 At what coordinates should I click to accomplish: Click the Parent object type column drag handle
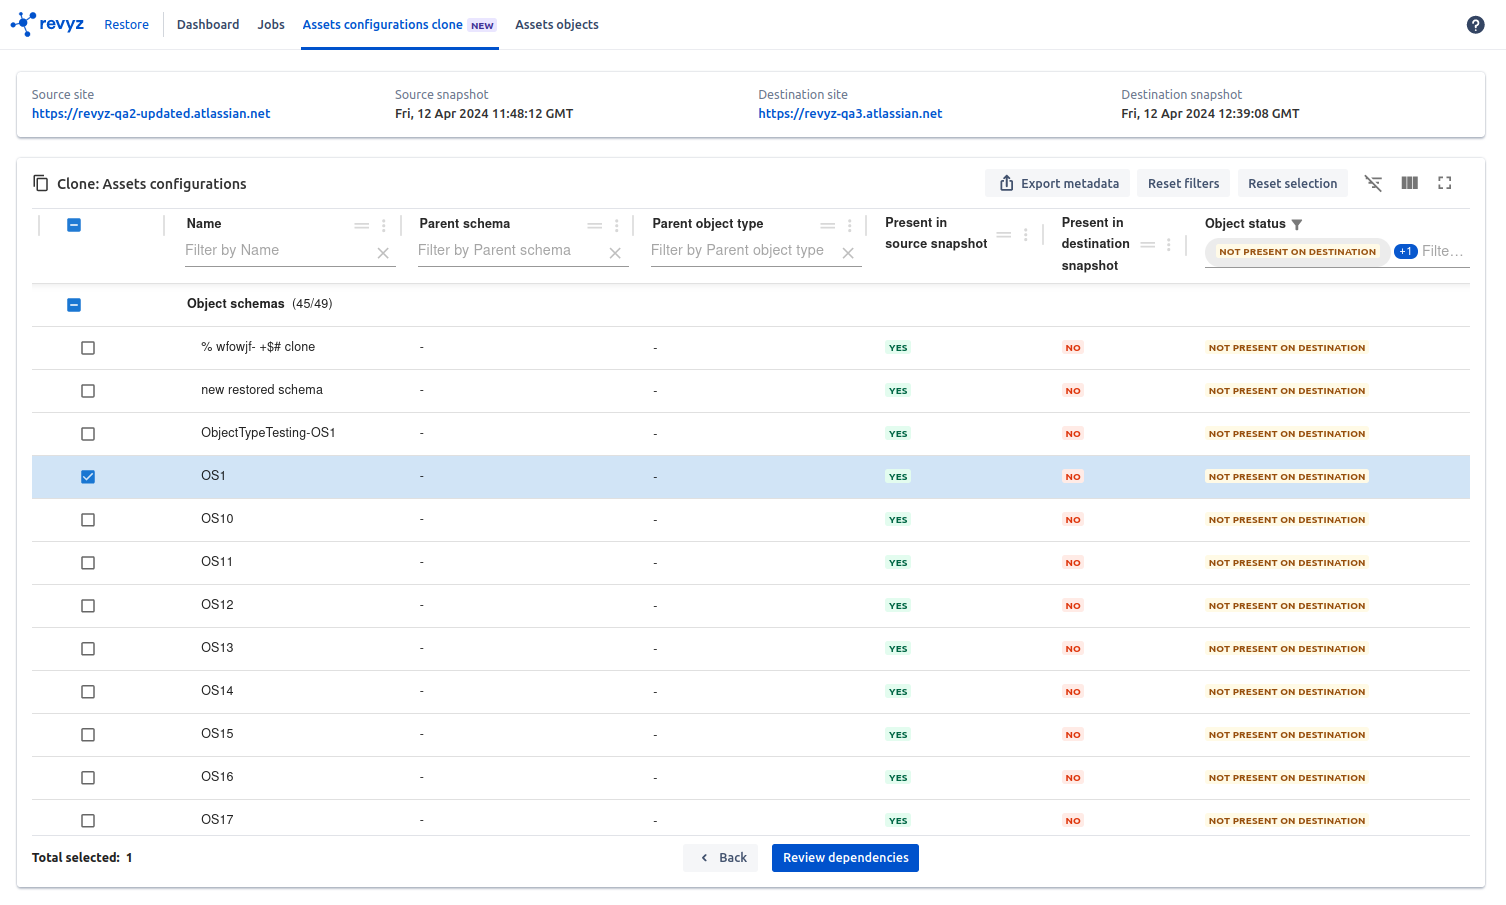(x=827, y=226)
